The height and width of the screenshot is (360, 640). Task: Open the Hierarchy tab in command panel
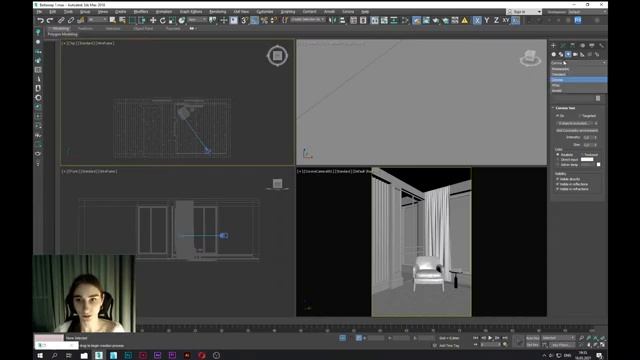pos(572,45)
